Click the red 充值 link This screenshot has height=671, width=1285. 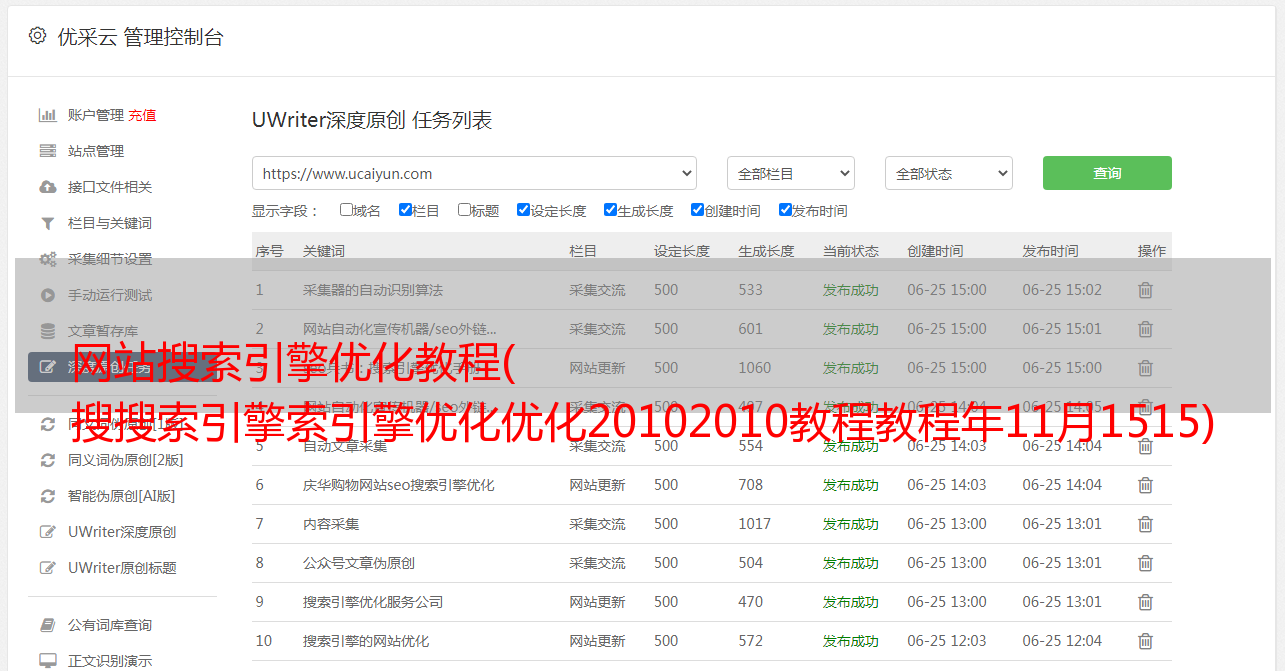click(x=142, y=115)
